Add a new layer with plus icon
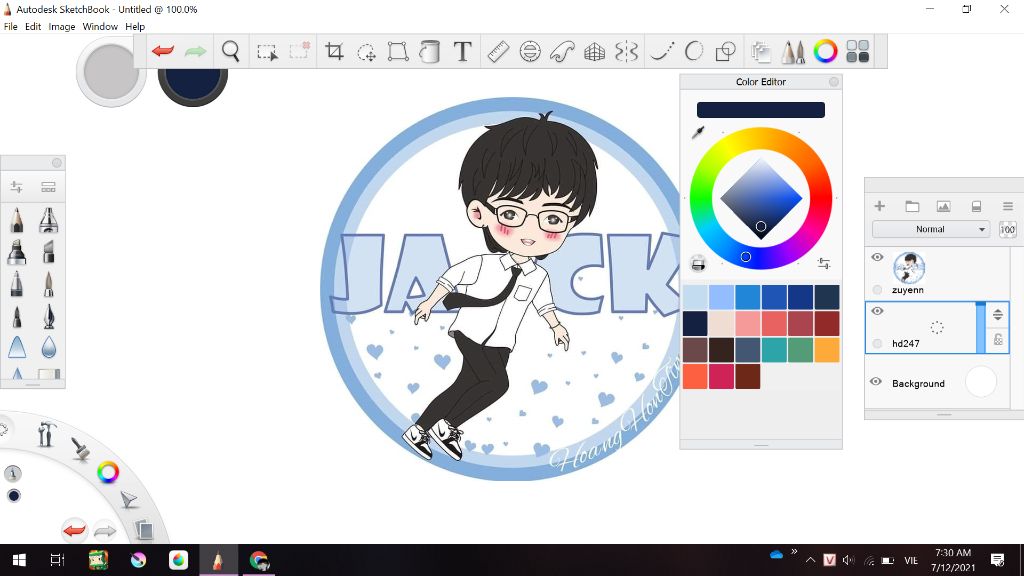1024x576 pixels. 880,206
